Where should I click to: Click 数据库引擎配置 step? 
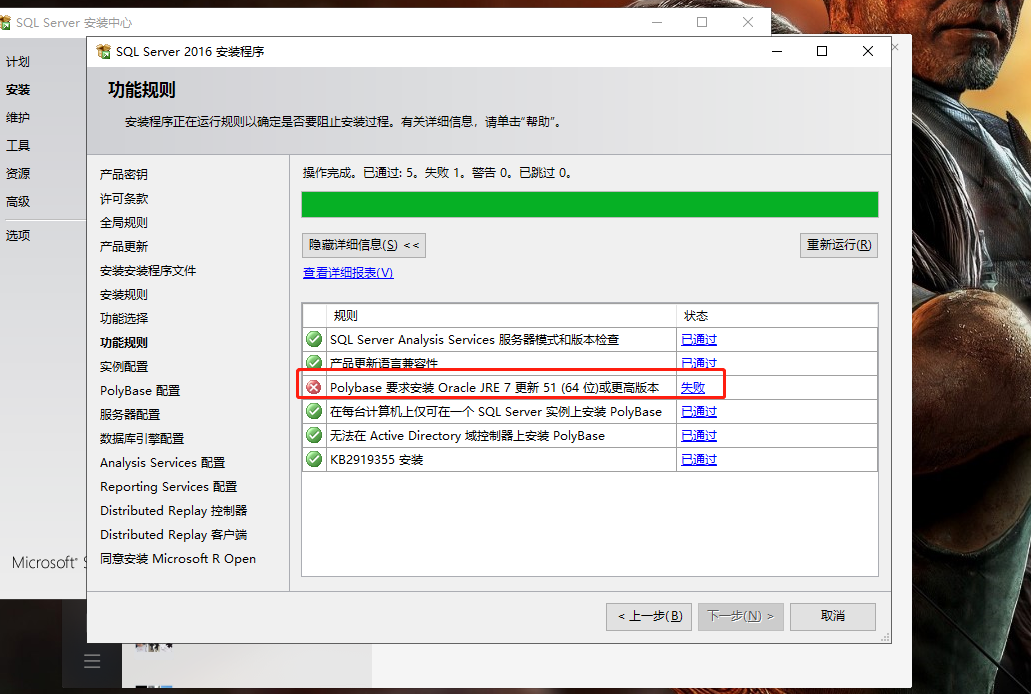point(142,439)
